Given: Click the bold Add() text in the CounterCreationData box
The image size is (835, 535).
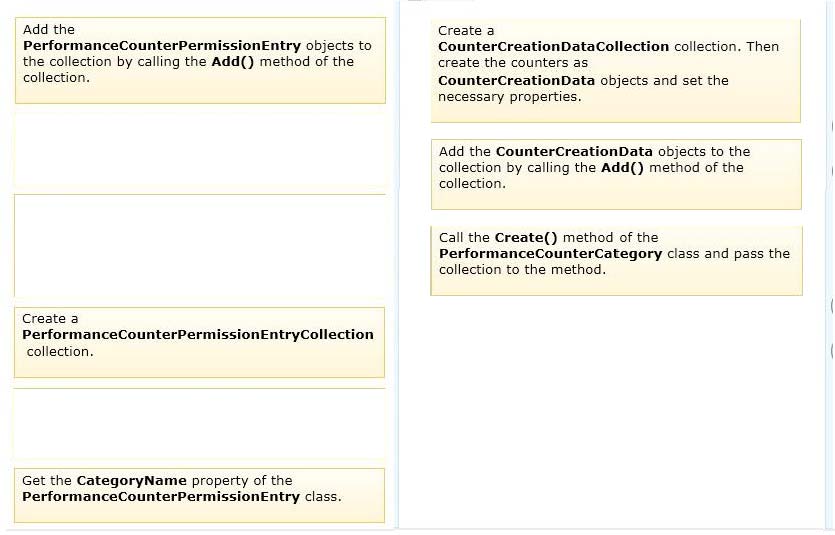Looking at the screenshot, I should tap(622, 168).
